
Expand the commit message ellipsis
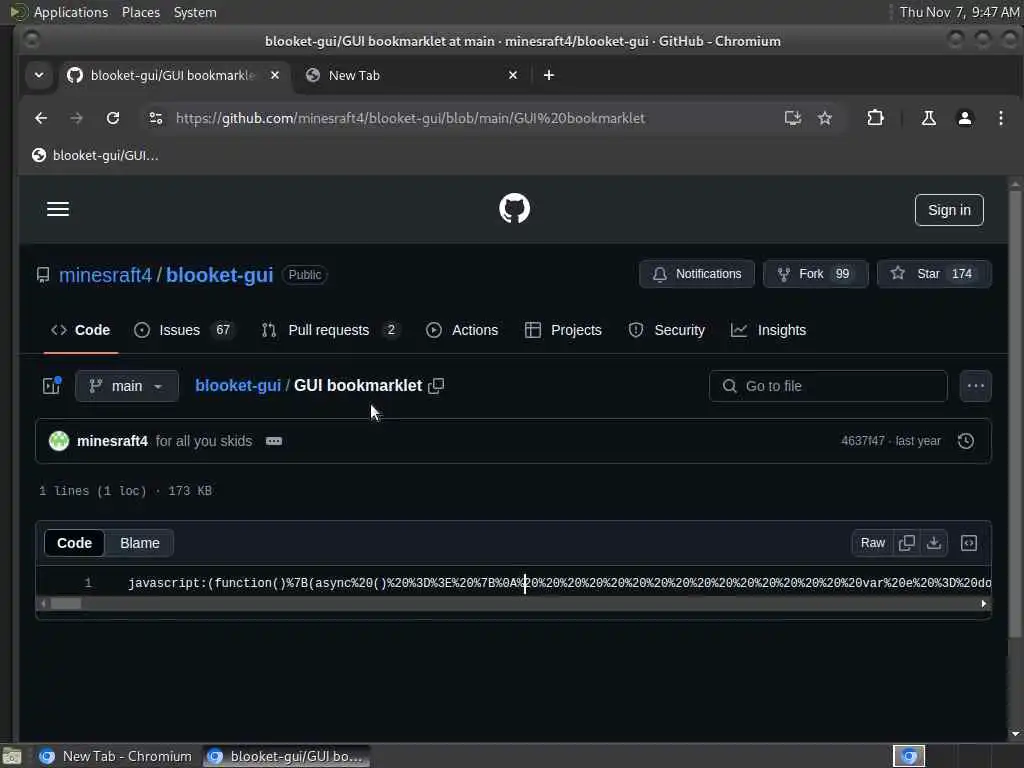[274, 441]
